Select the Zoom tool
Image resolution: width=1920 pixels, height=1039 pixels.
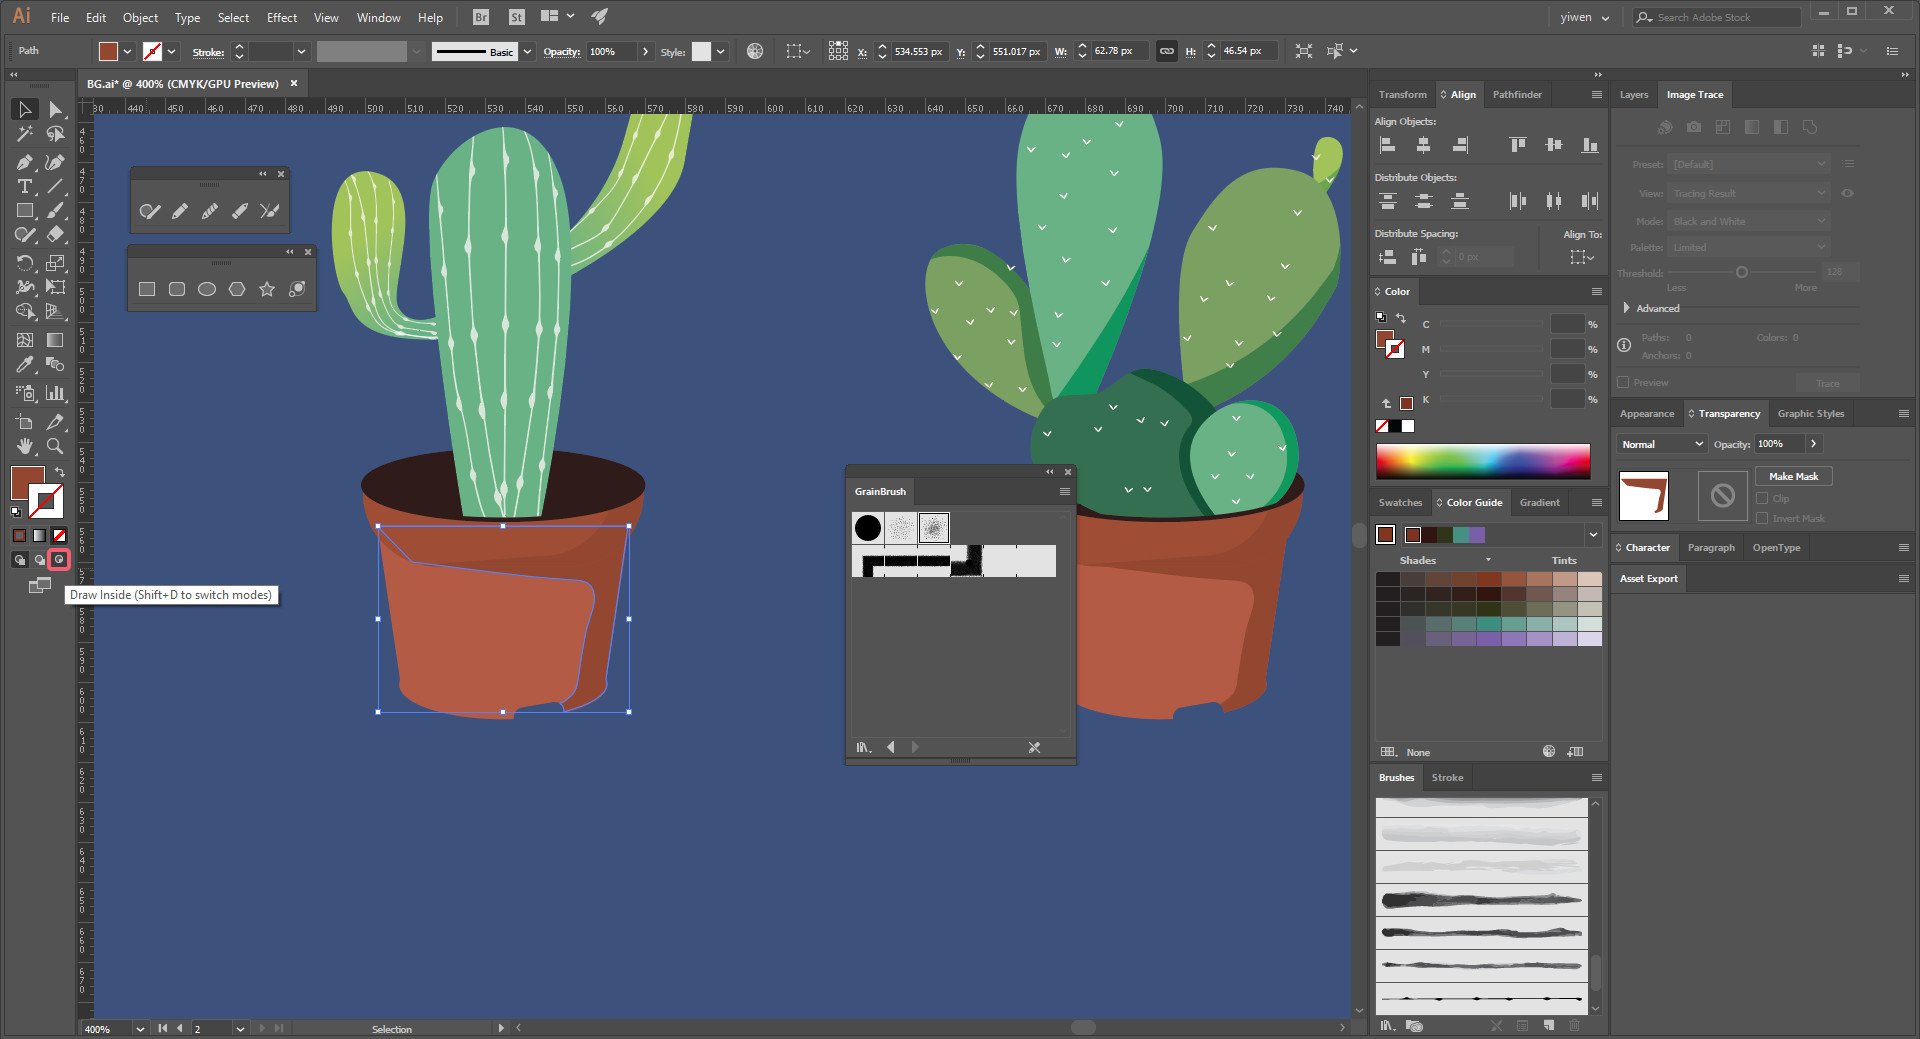click(x=56, y=446)
